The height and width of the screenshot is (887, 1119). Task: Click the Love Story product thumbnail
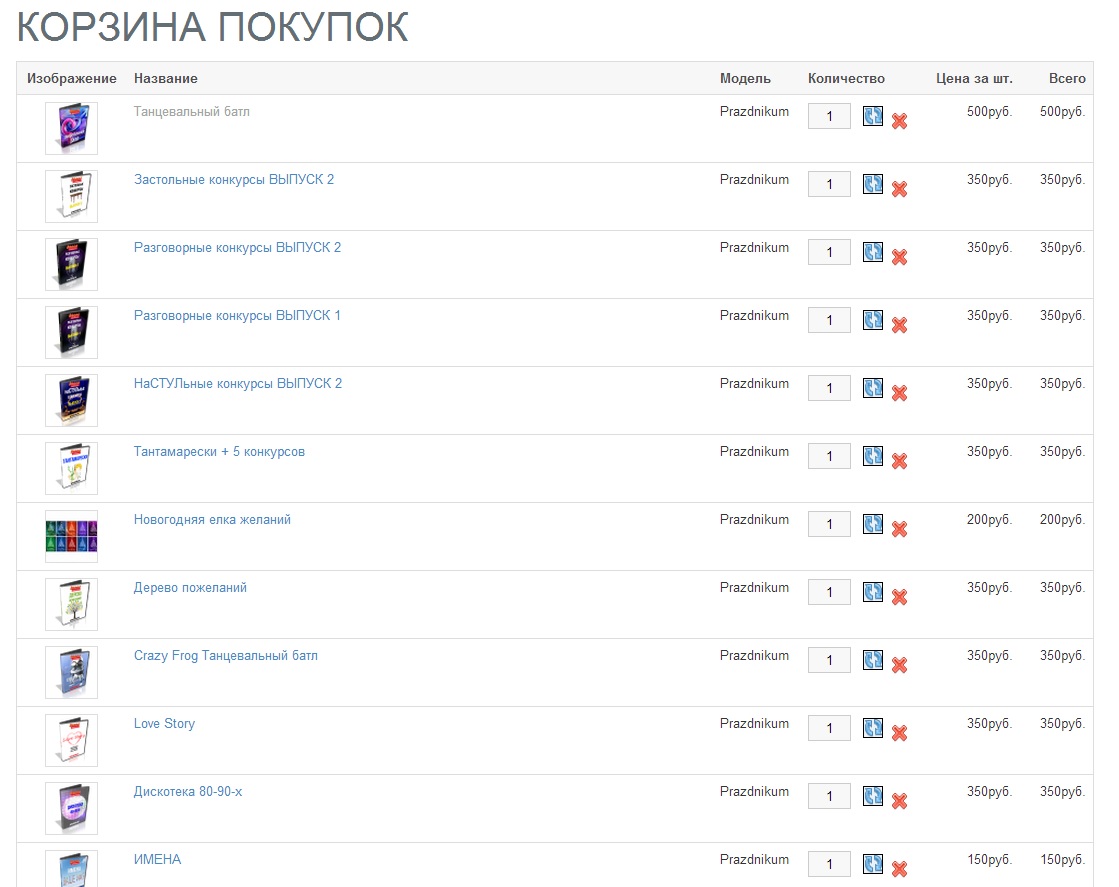pos(71,741)
